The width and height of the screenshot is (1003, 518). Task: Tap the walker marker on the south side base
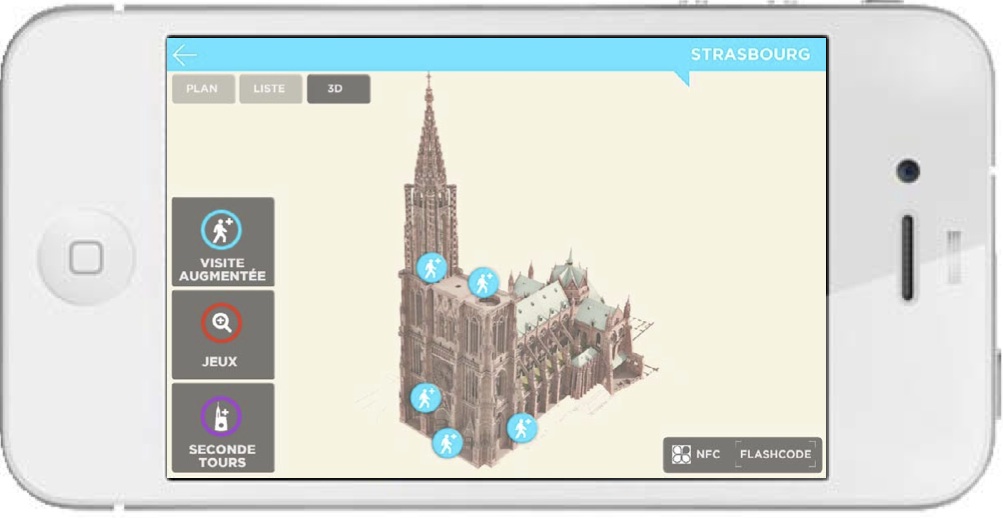tap(522, 428)
